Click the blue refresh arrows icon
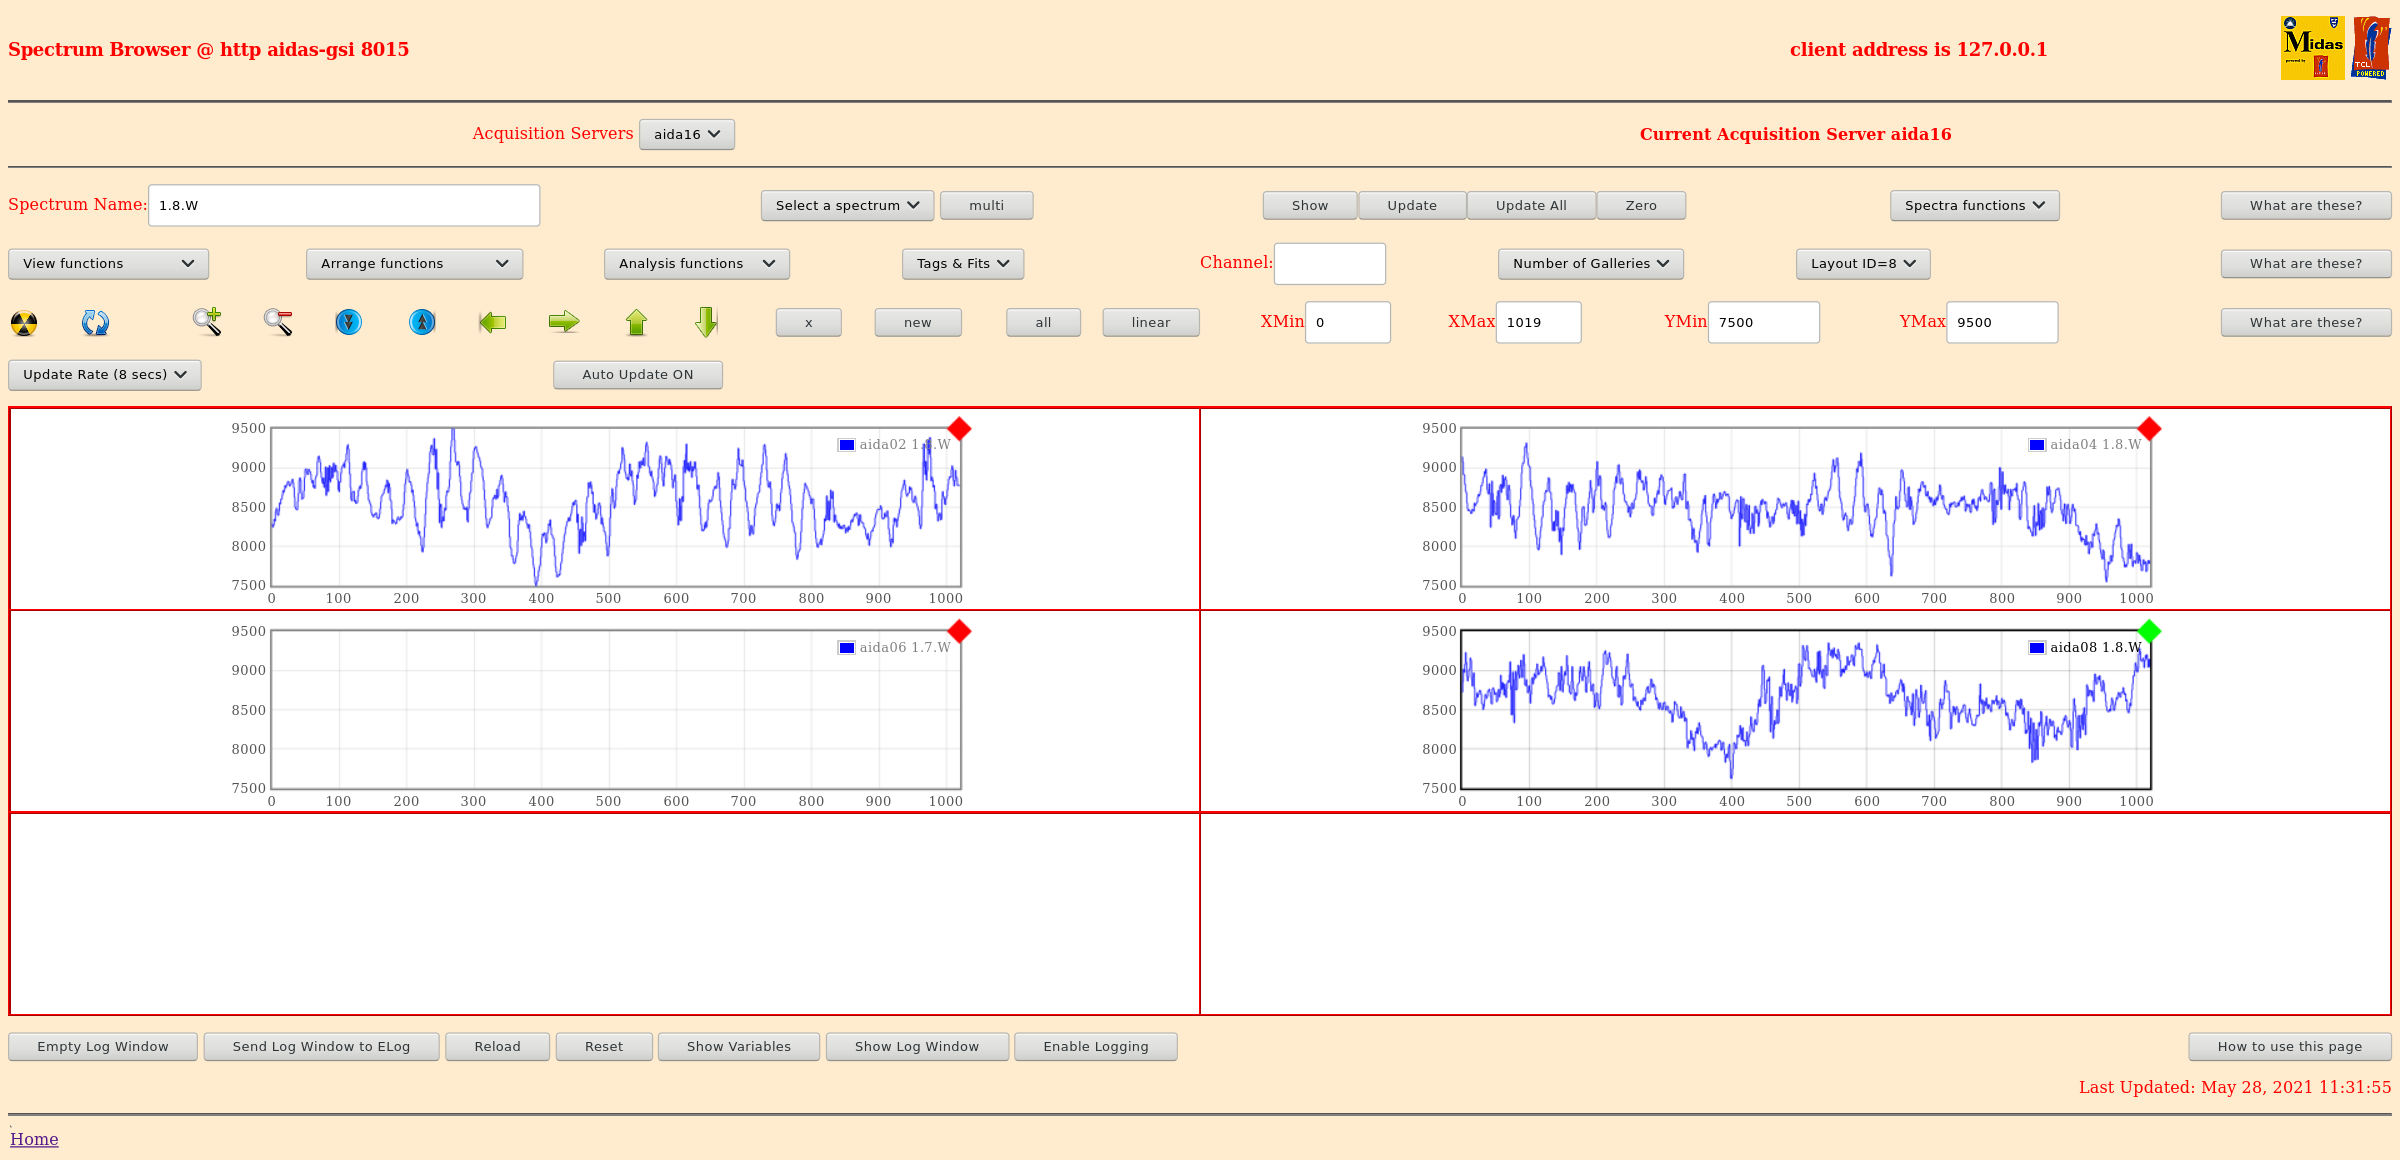The image size is (2400, 1160). 95,323
